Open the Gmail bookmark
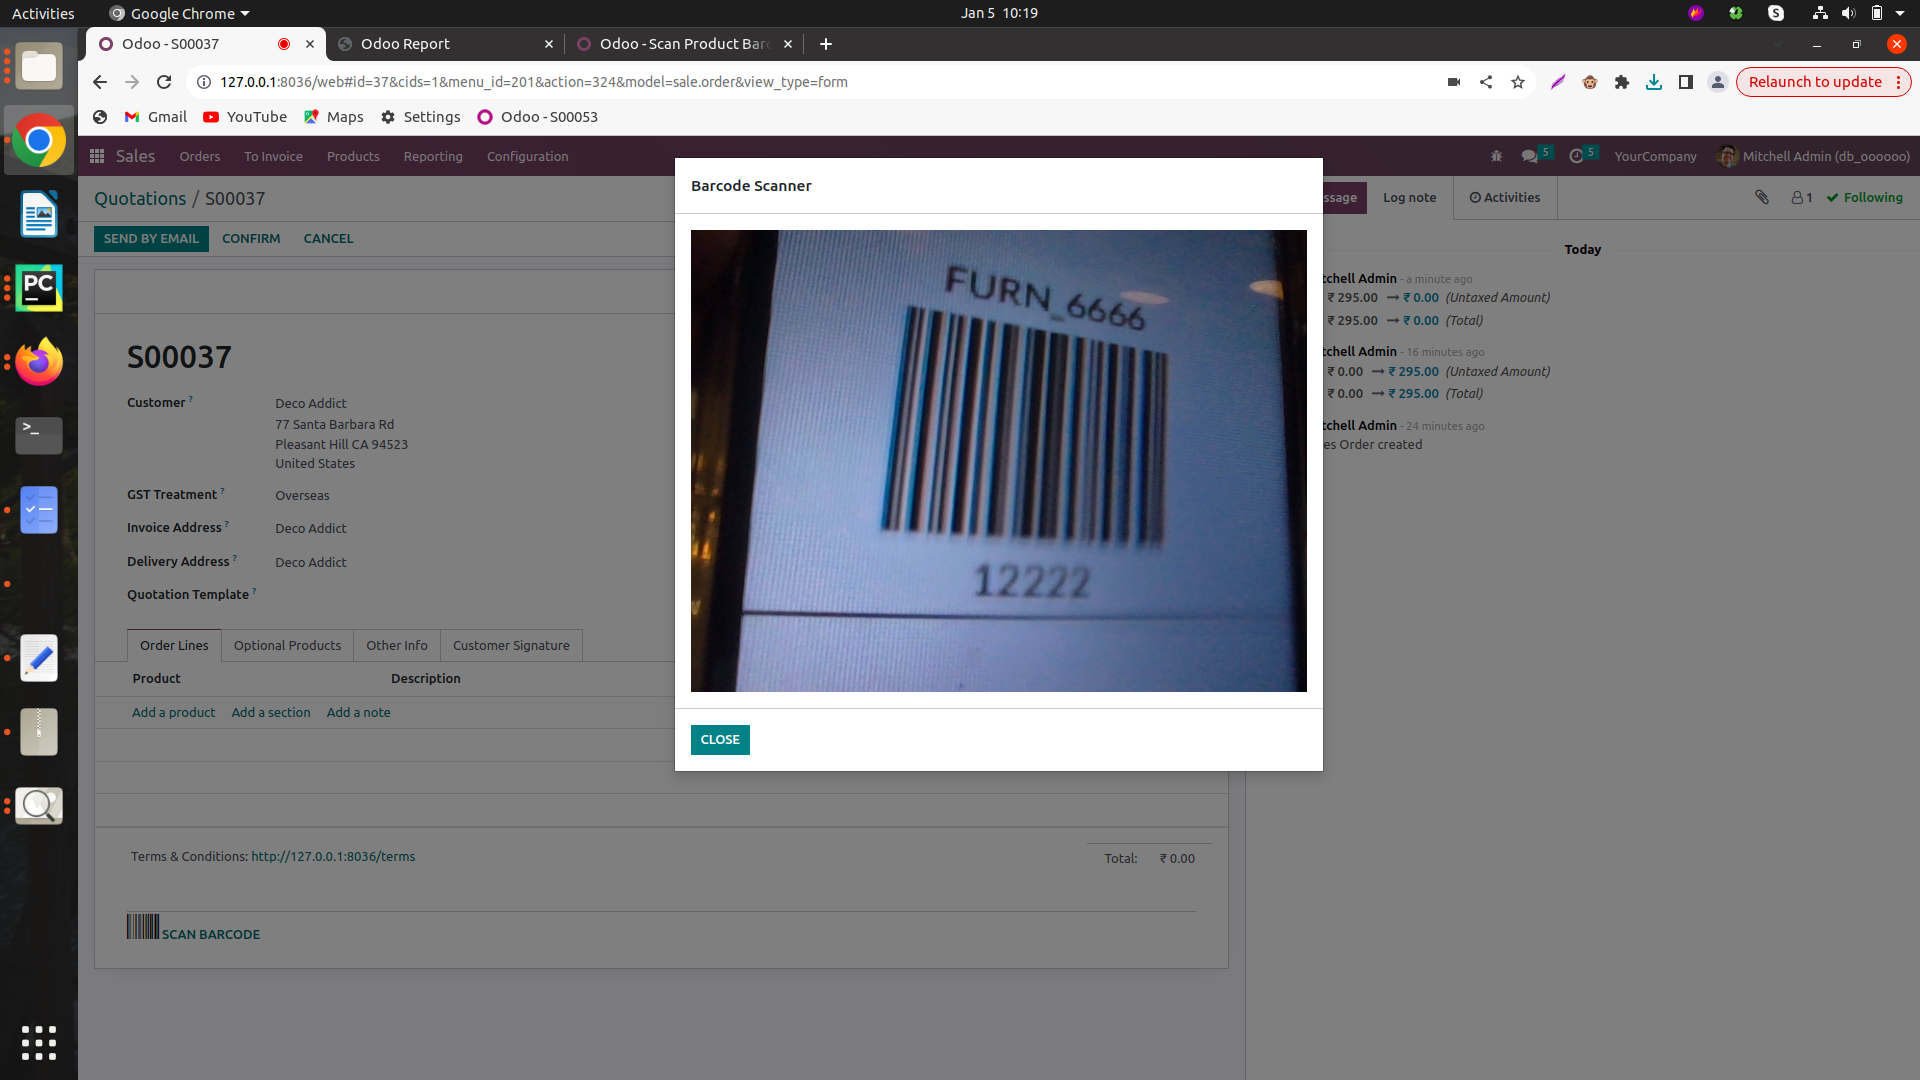 coord(155,117)
